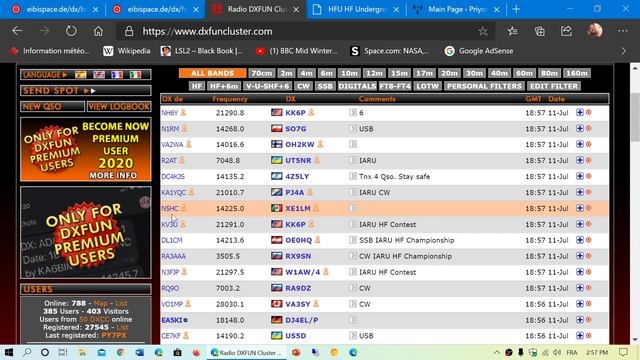Switch to Main Page Priyom tab
Viewport: 640px width, 360px height.
[x=456, y=9]
